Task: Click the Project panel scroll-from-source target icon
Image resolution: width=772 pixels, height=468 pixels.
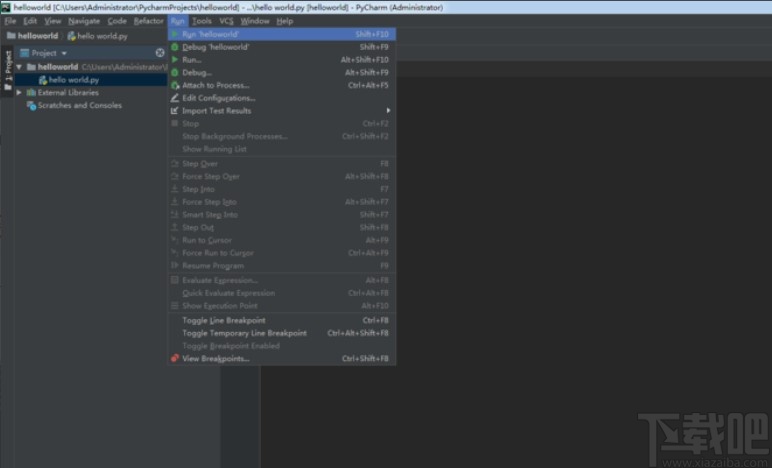Action: (x=160, y=53)
